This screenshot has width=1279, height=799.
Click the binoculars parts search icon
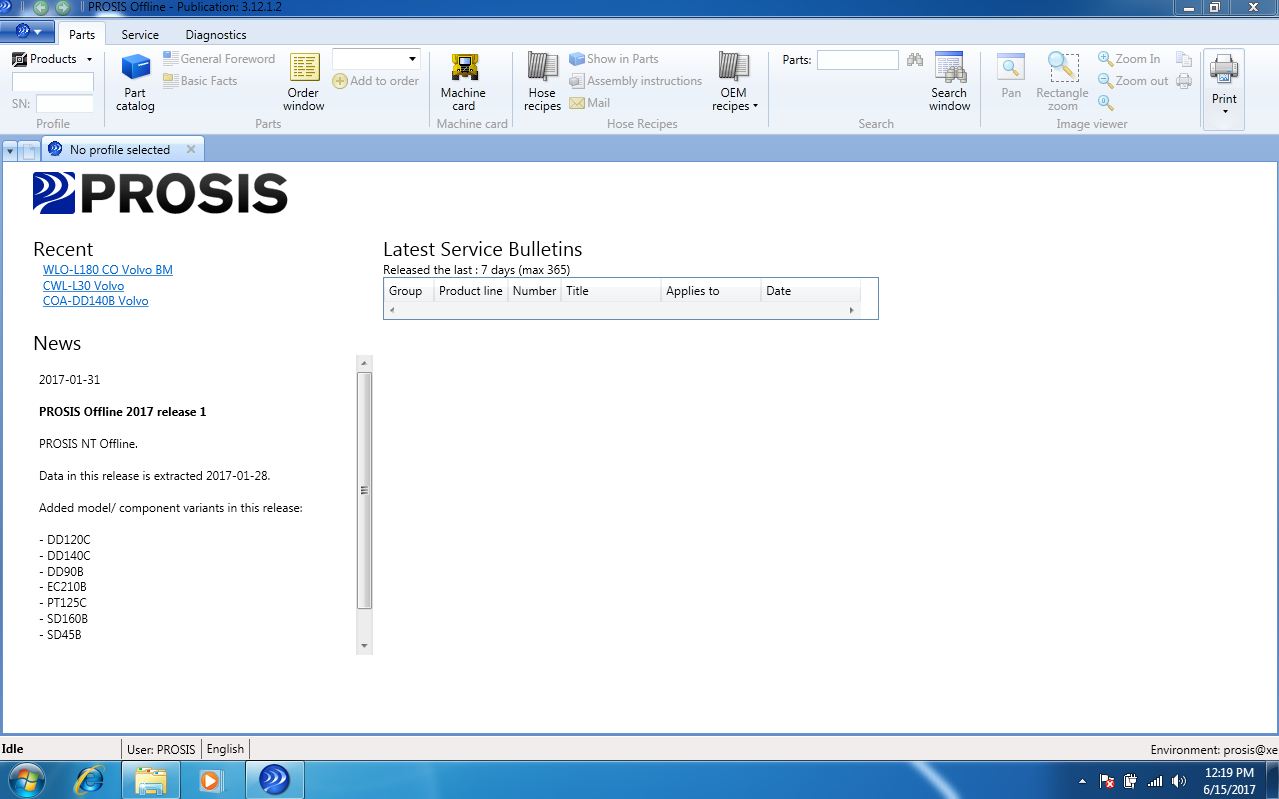click(914, 60)
